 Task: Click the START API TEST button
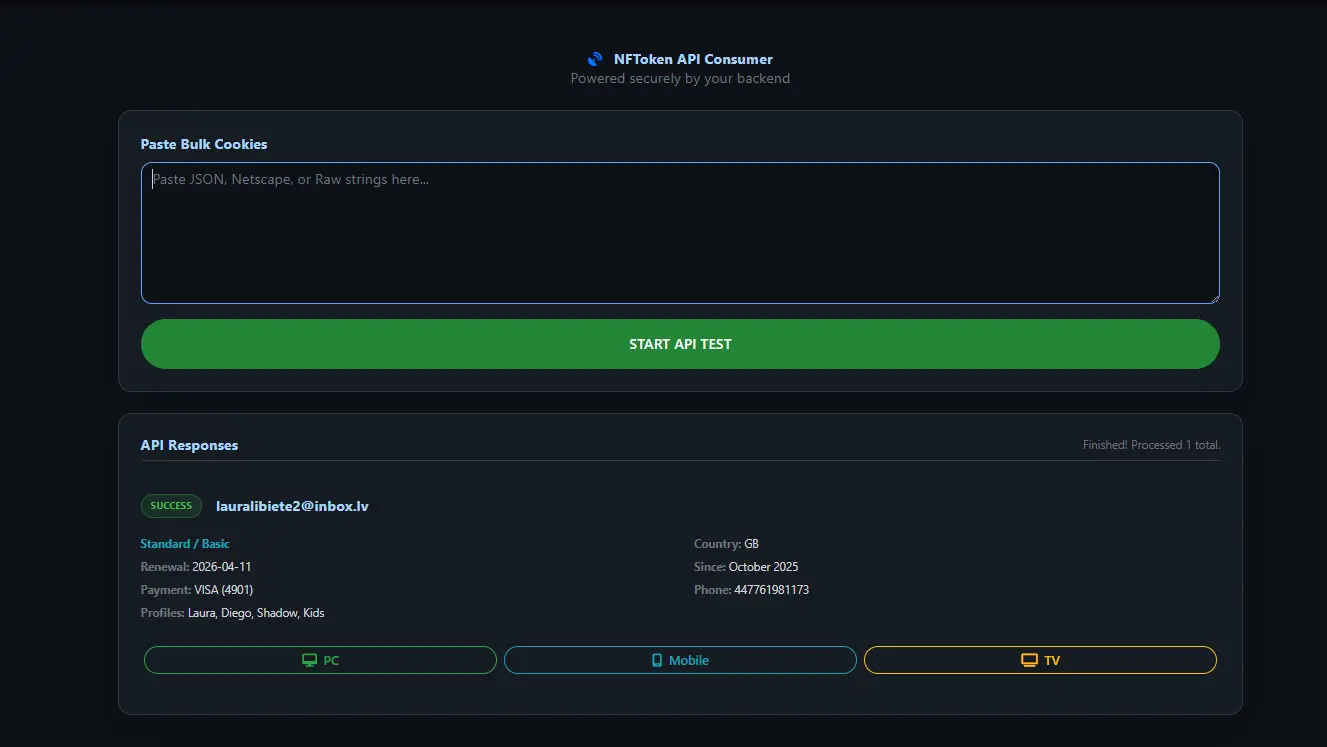click(x=680, y=344)
